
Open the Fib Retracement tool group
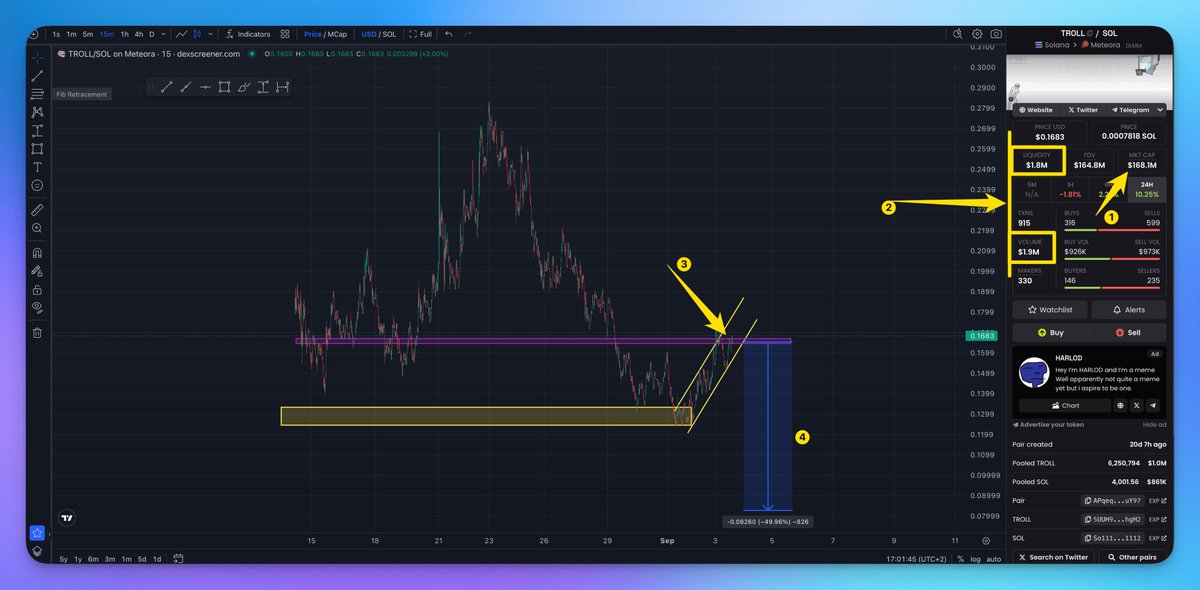coord(37,94)
